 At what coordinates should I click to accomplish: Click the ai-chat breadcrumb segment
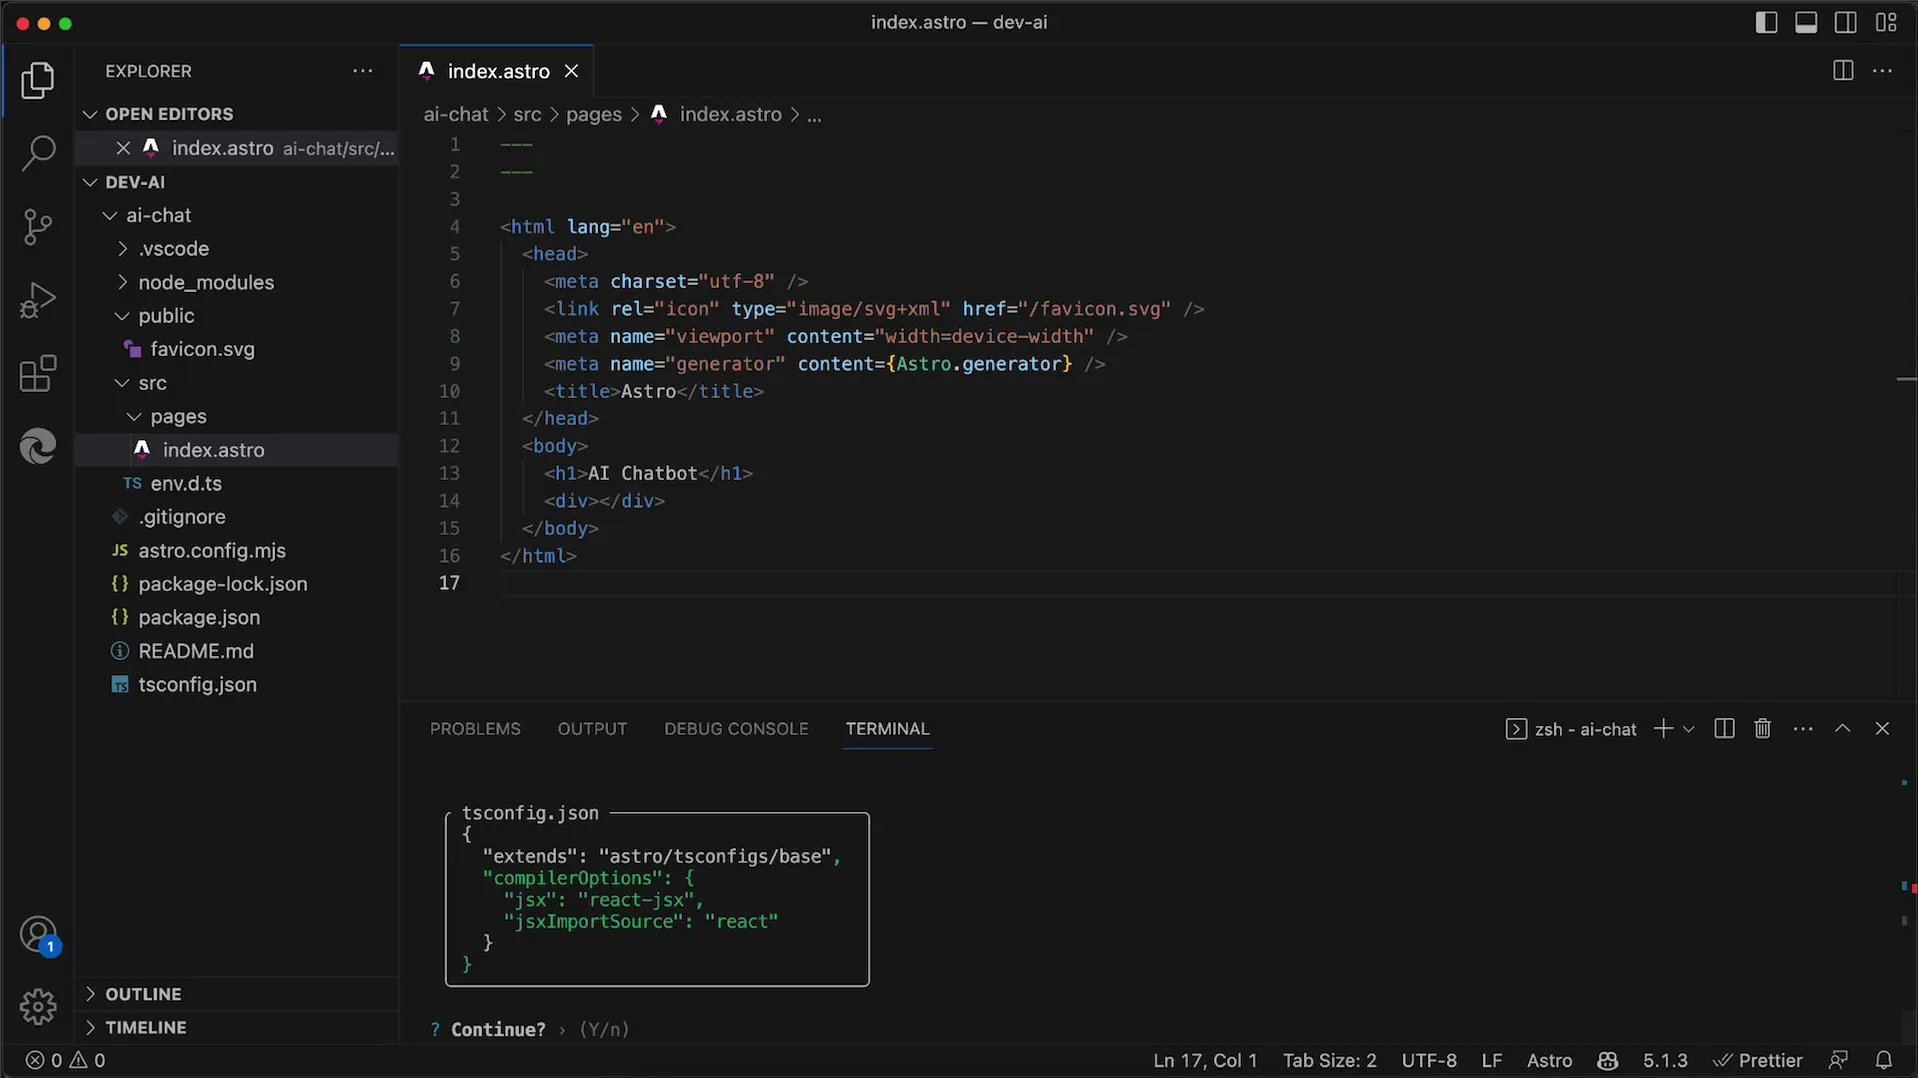pos(456,114)
